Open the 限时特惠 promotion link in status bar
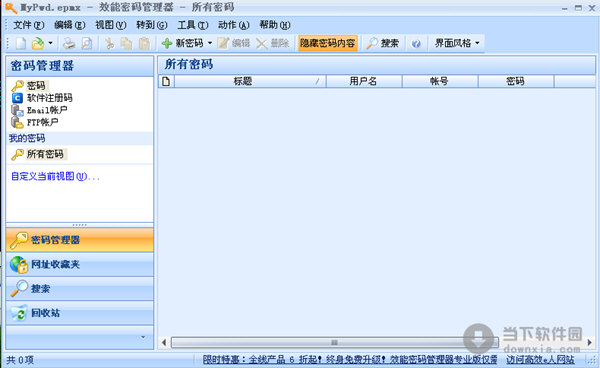 point(350,360)
